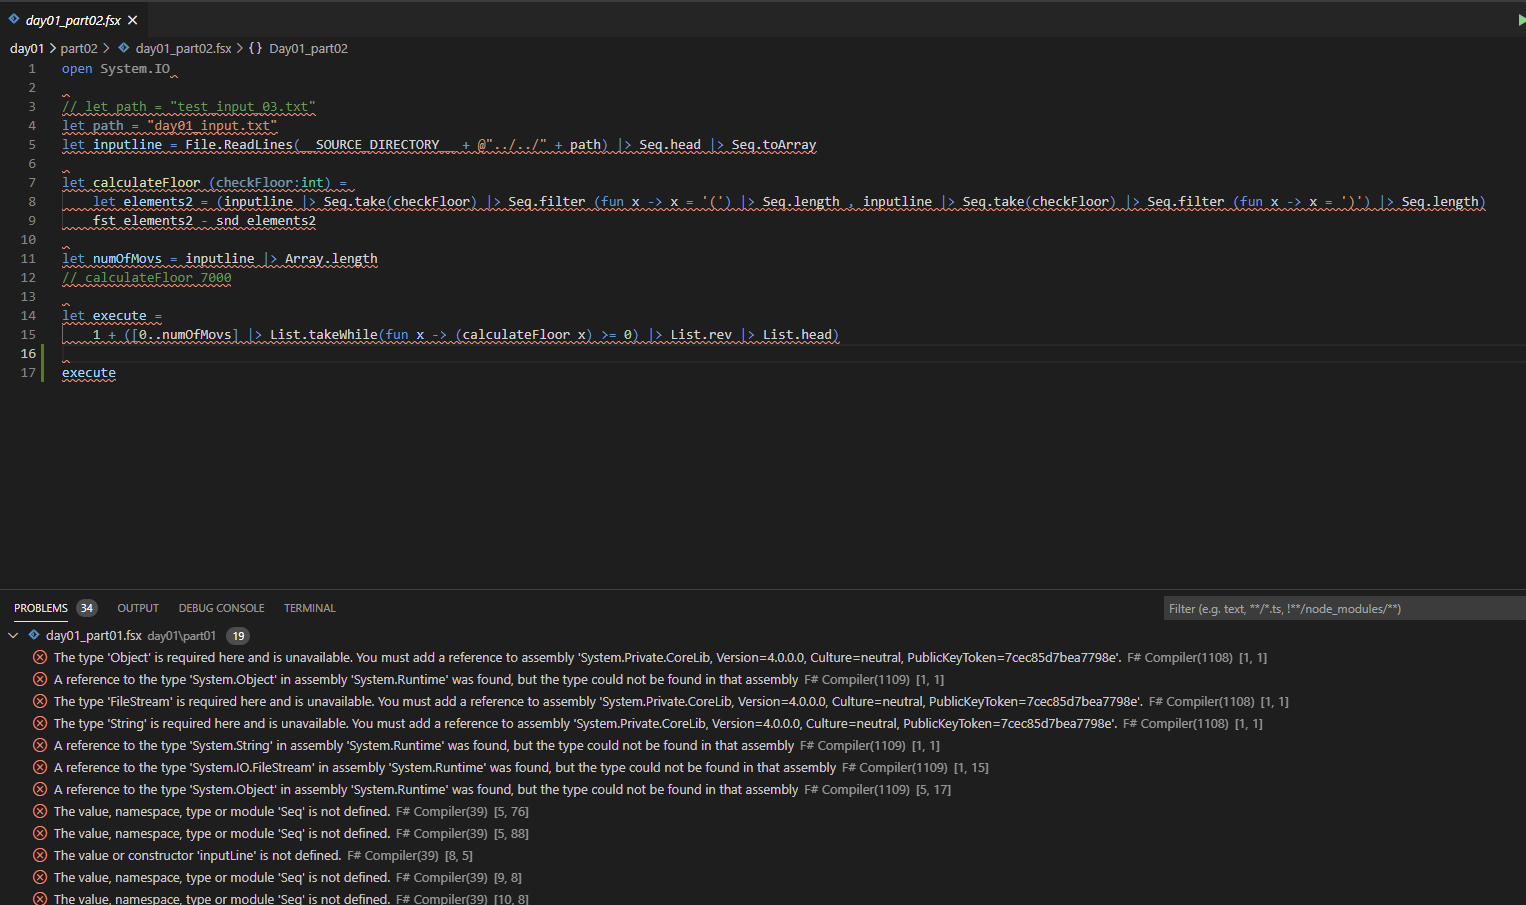The image size is (1526, 905).
Task: Click the '34' problems count badge
Action: click(x=86, y=607)
